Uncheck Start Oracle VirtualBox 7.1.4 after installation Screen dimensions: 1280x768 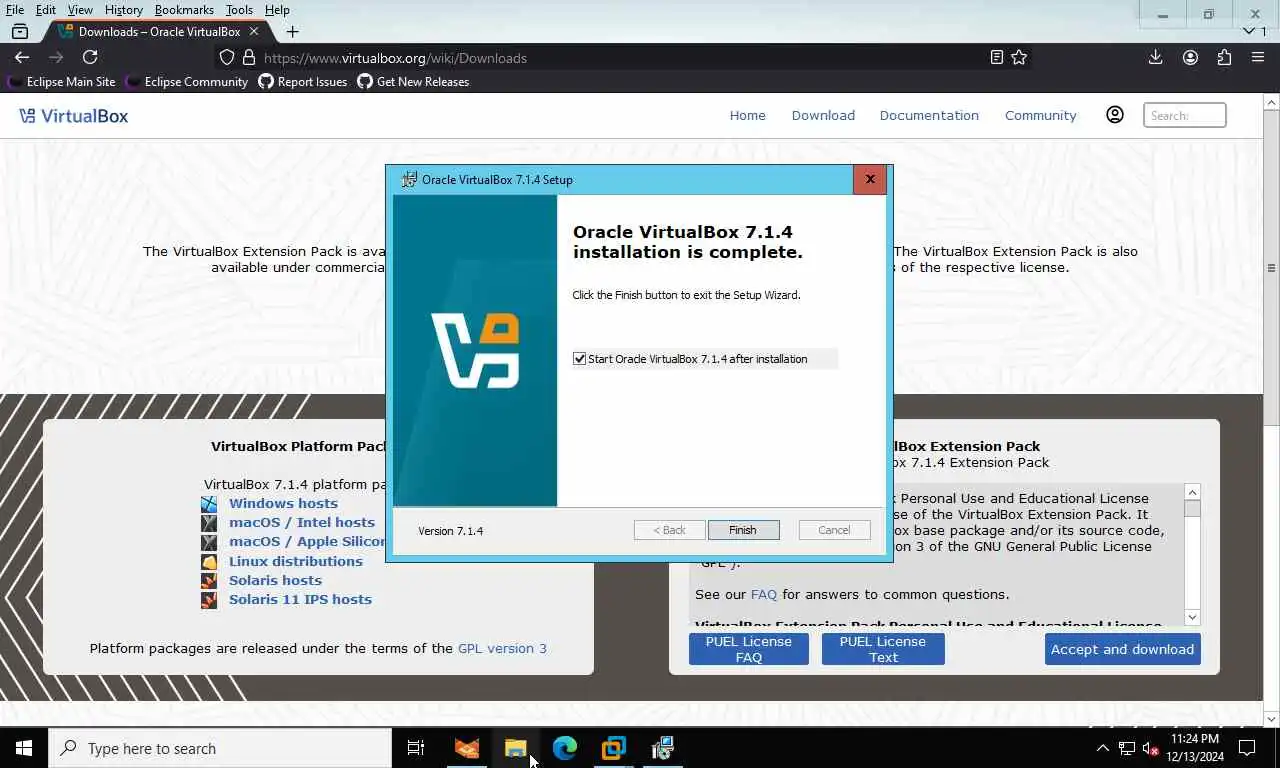coord(579,359)
